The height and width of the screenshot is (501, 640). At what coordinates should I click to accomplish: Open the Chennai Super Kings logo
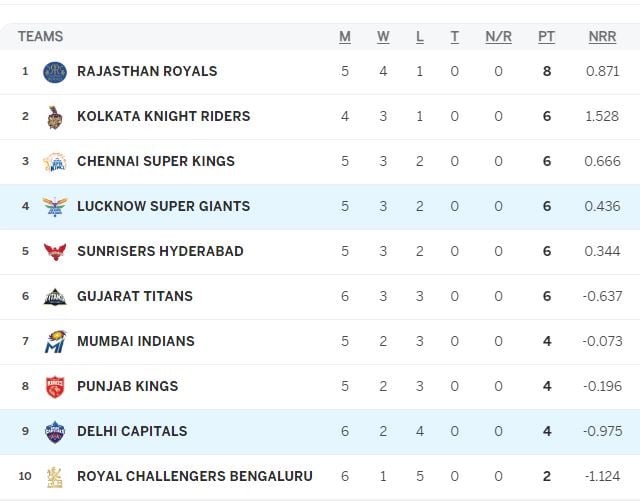(x=55, y=162)
